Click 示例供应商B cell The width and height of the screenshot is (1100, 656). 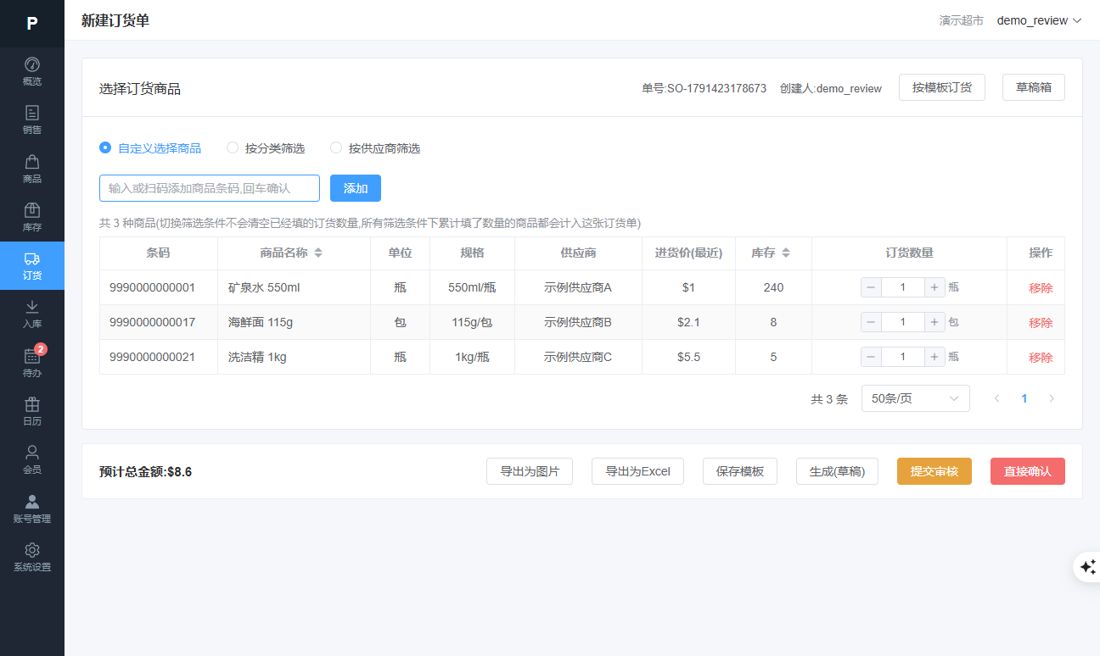pos(578,322)
